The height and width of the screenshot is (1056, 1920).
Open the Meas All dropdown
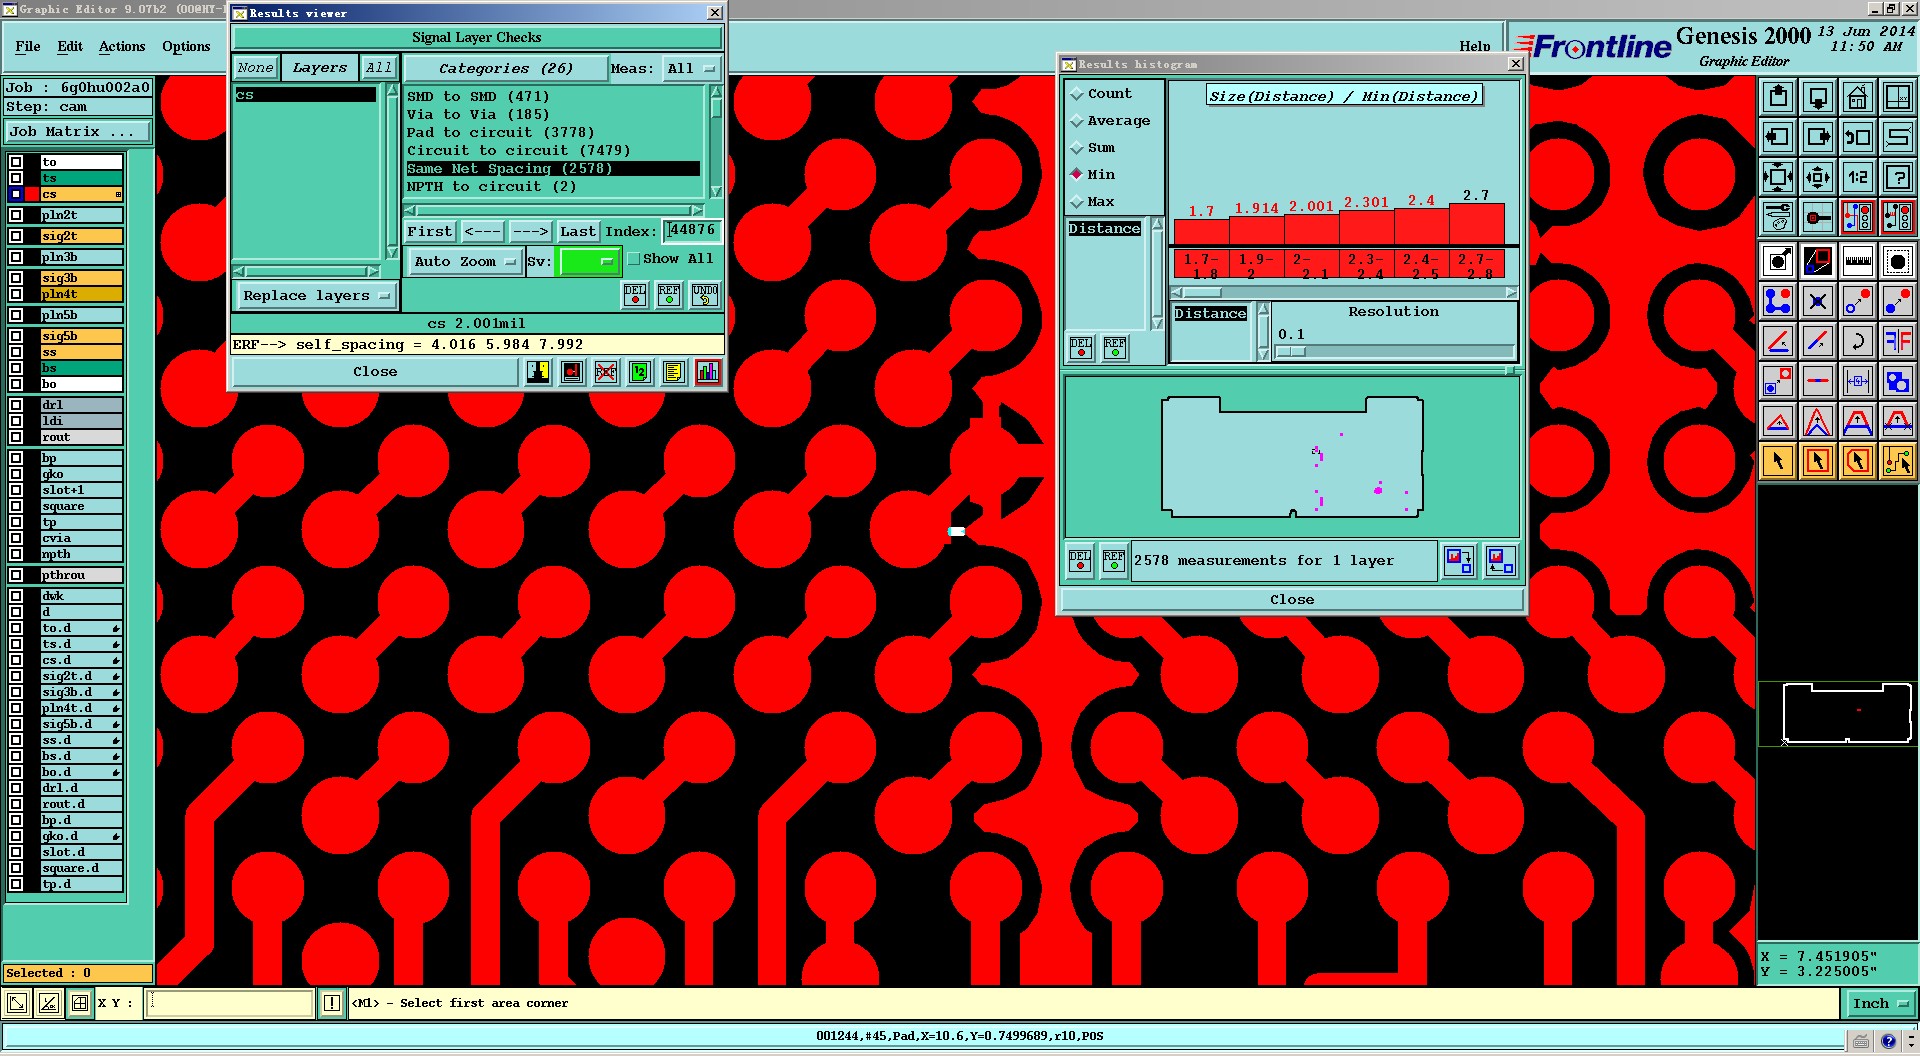pyautogui.click(x=692, y=69)
